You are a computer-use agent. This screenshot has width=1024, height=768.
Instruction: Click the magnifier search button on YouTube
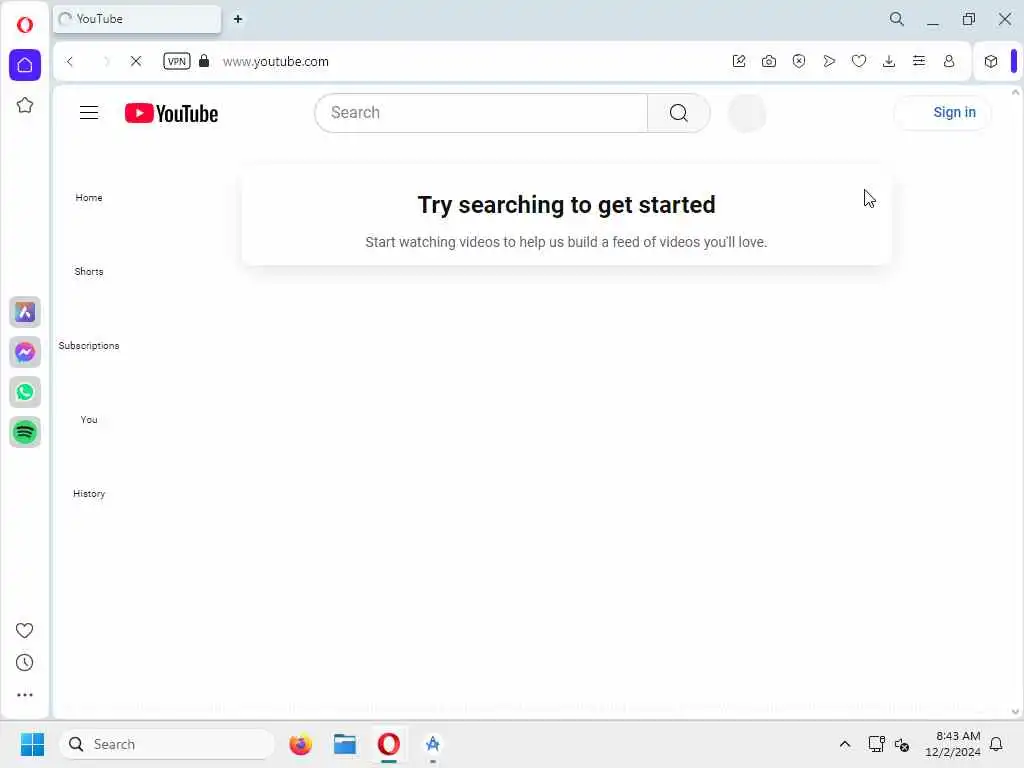[679, 113]
